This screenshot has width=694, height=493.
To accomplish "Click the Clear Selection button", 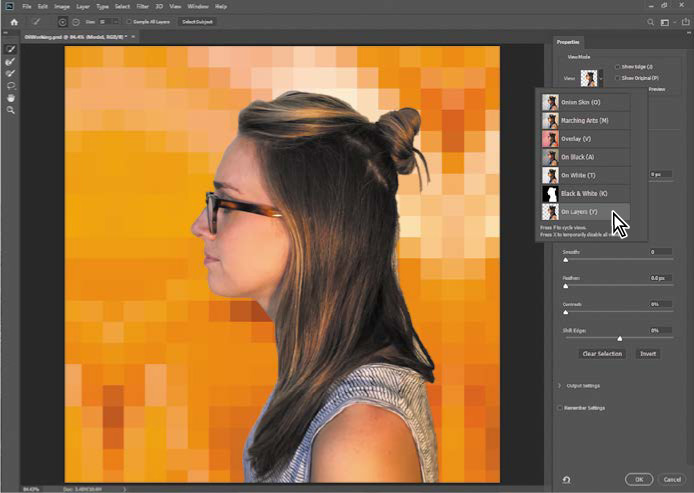I will coord(602,353).
